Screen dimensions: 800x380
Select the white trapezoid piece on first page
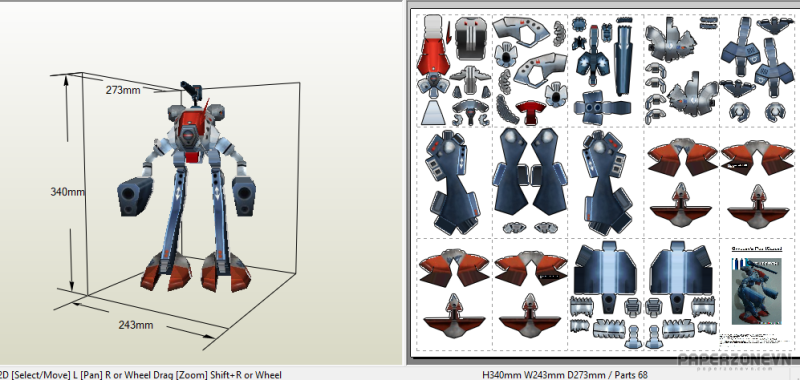[x=433, y=113]
